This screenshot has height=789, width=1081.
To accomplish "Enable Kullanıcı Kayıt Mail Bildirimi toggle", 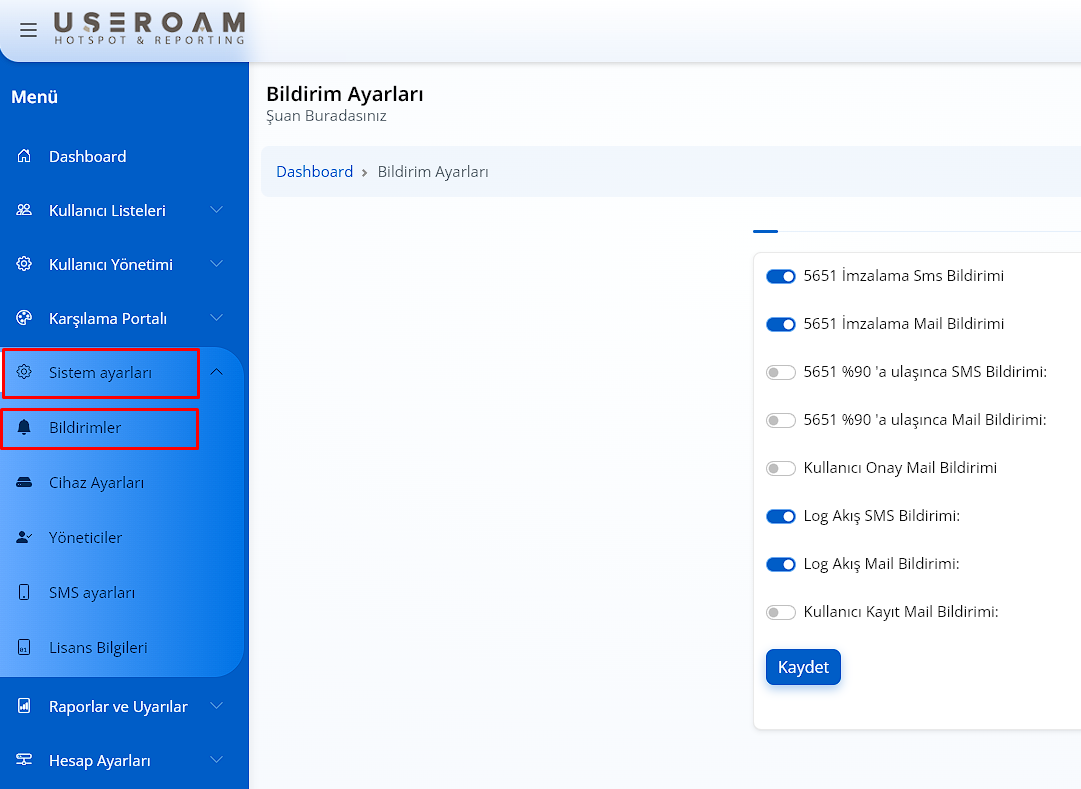I will 780,612.
